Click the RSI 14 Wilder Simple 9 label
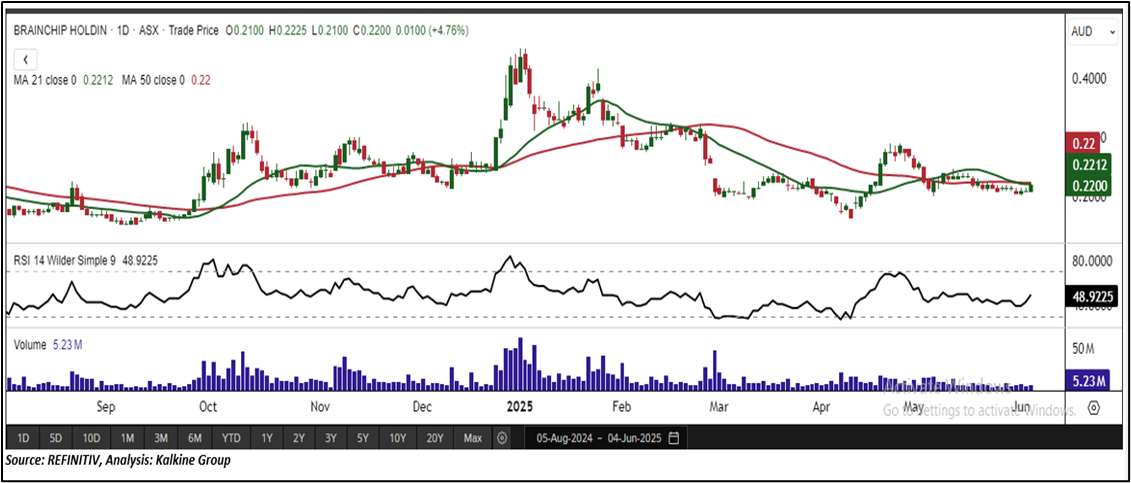Image resolution: width=1131 pixels, height=483 pixels. tap(65, 261)
